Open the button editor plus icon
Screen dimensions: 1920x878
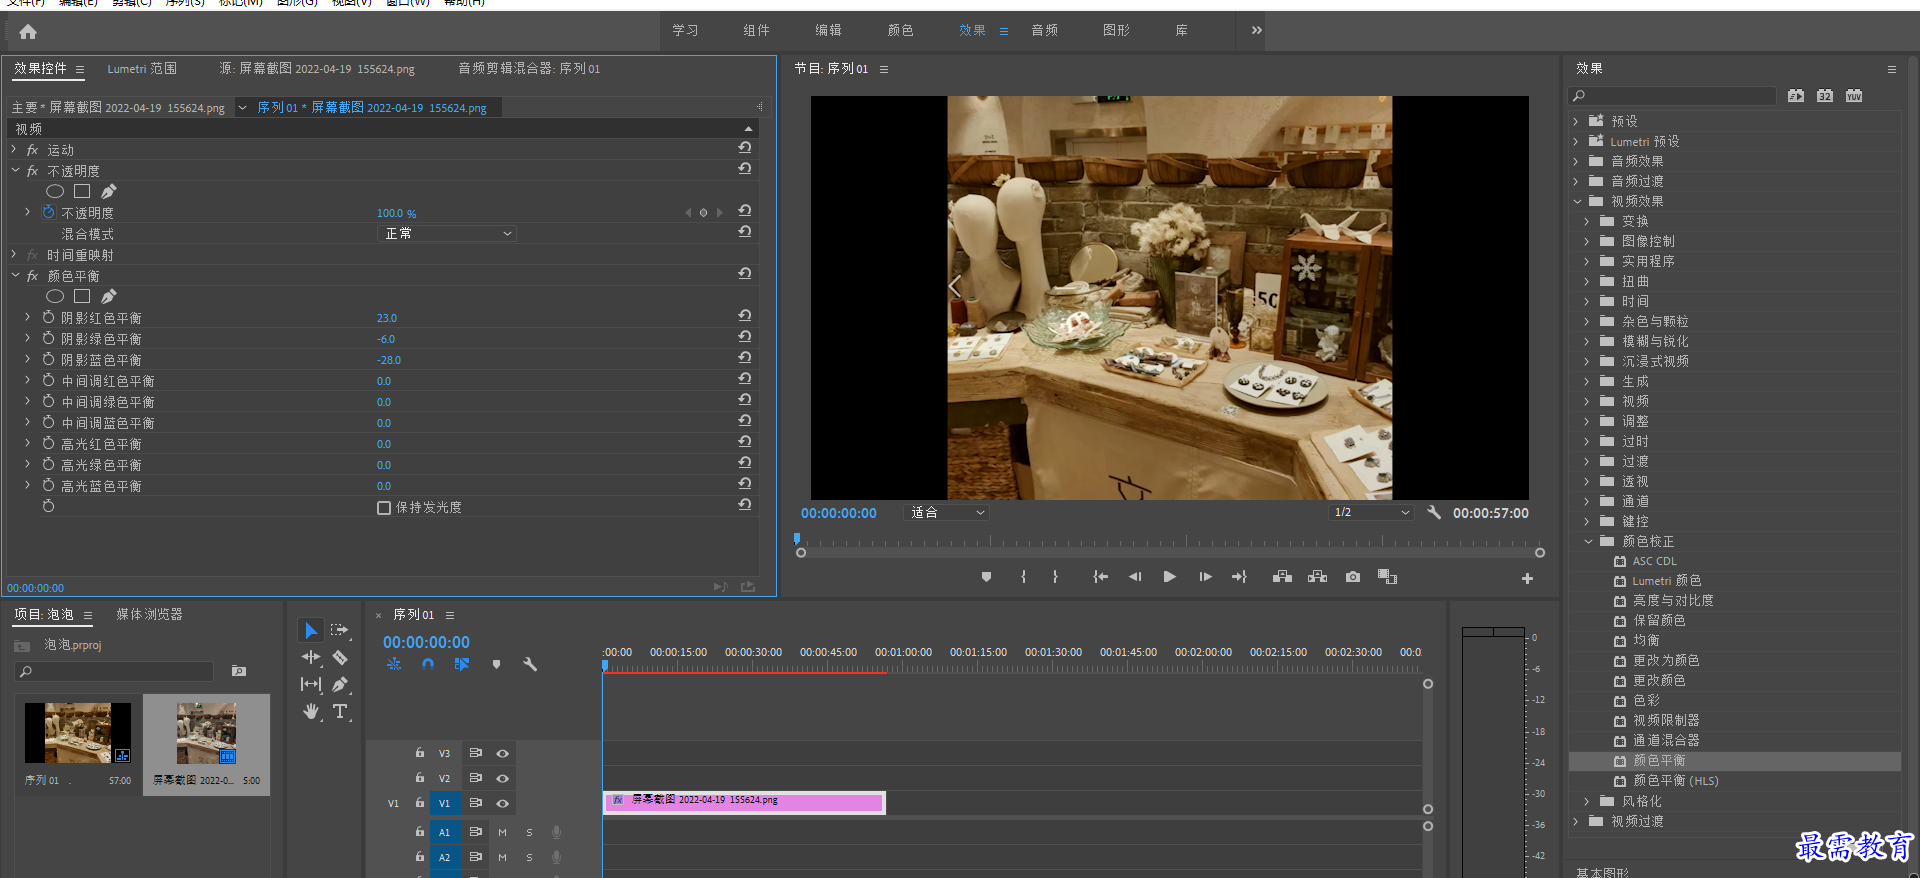(x=1527, y=578)
